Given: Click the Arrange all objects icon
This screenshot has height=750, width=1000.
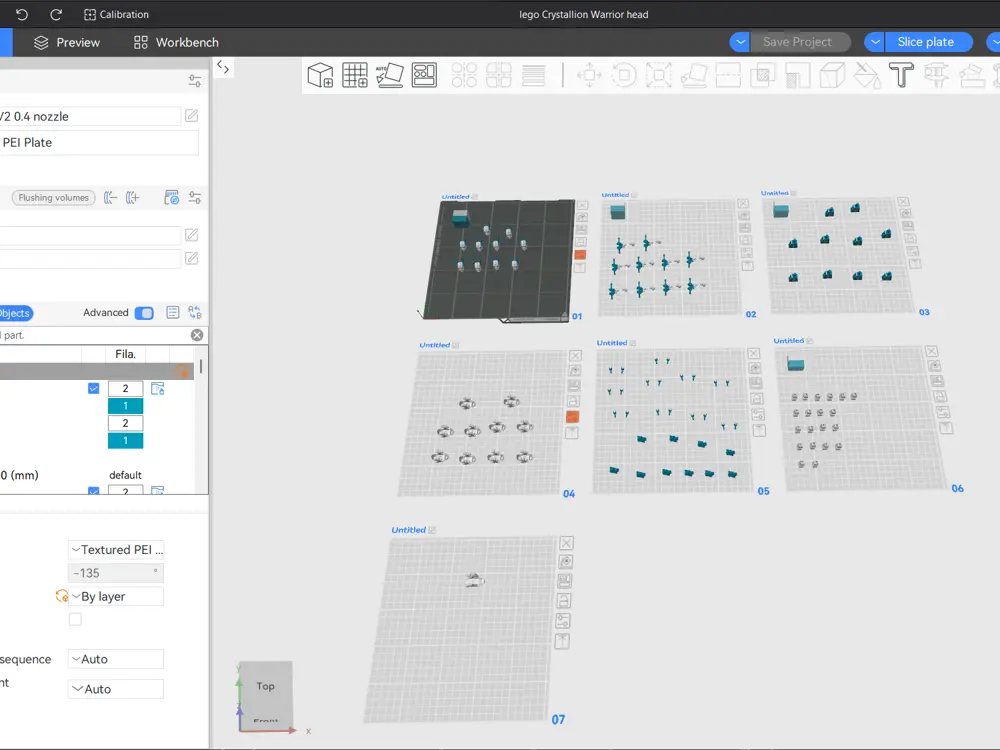Looking at the screenshot, I should [x=424, y=75].
